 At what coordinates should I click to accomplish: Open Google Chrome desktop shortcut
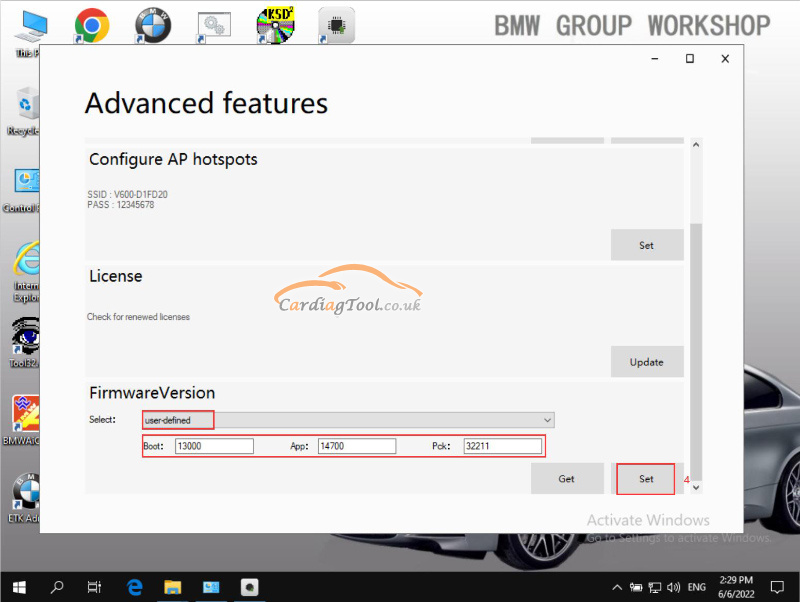(92, 25)
